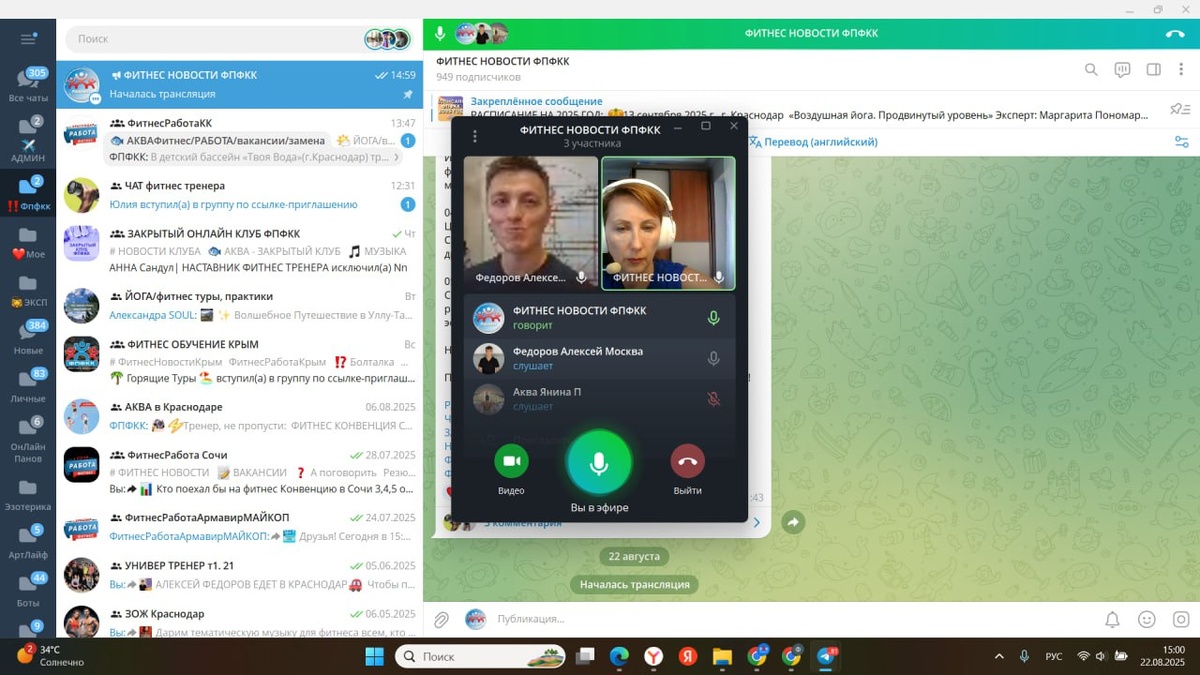Screen dimensions: 1200x675
Task: Open File Explorer from the taskbar
Action: tap(722, 657)
